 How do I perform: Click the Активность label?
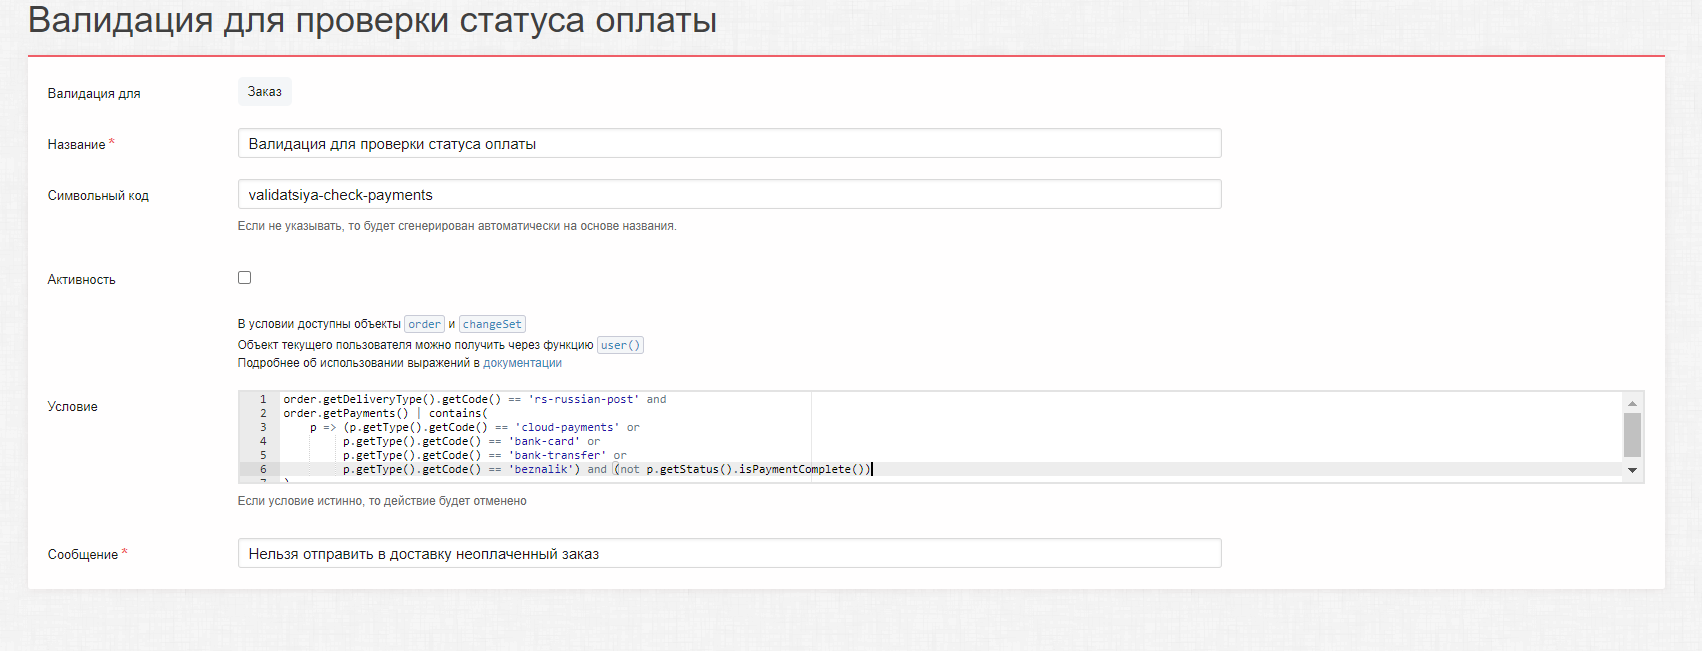pos(82,280)
